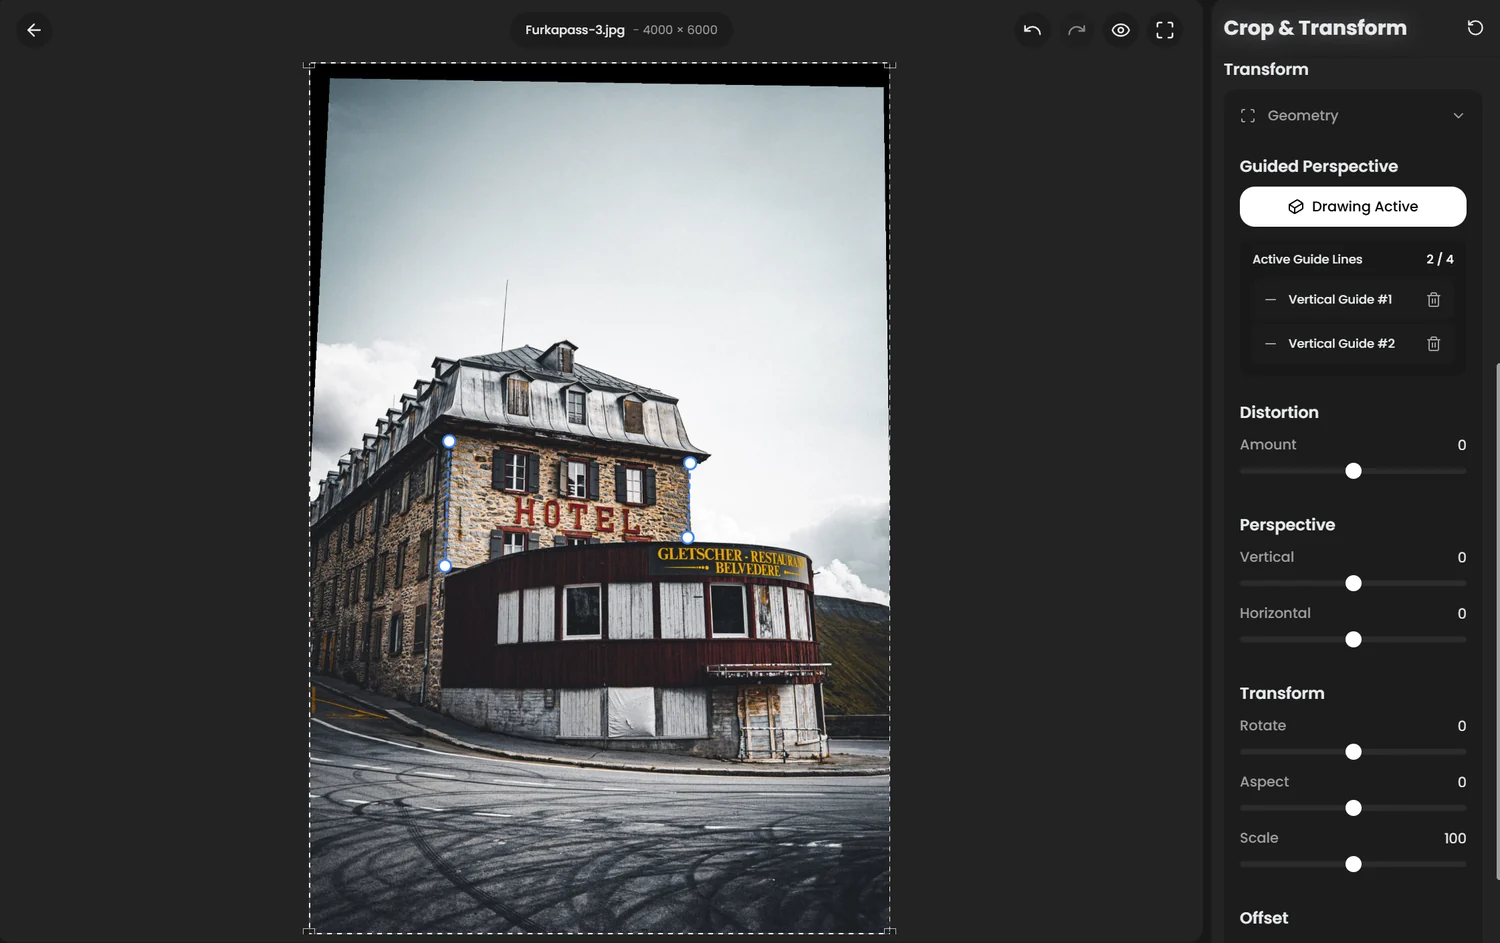1500x943 pixels.
Task: Undo the last edit
Action: [1032, 30]
